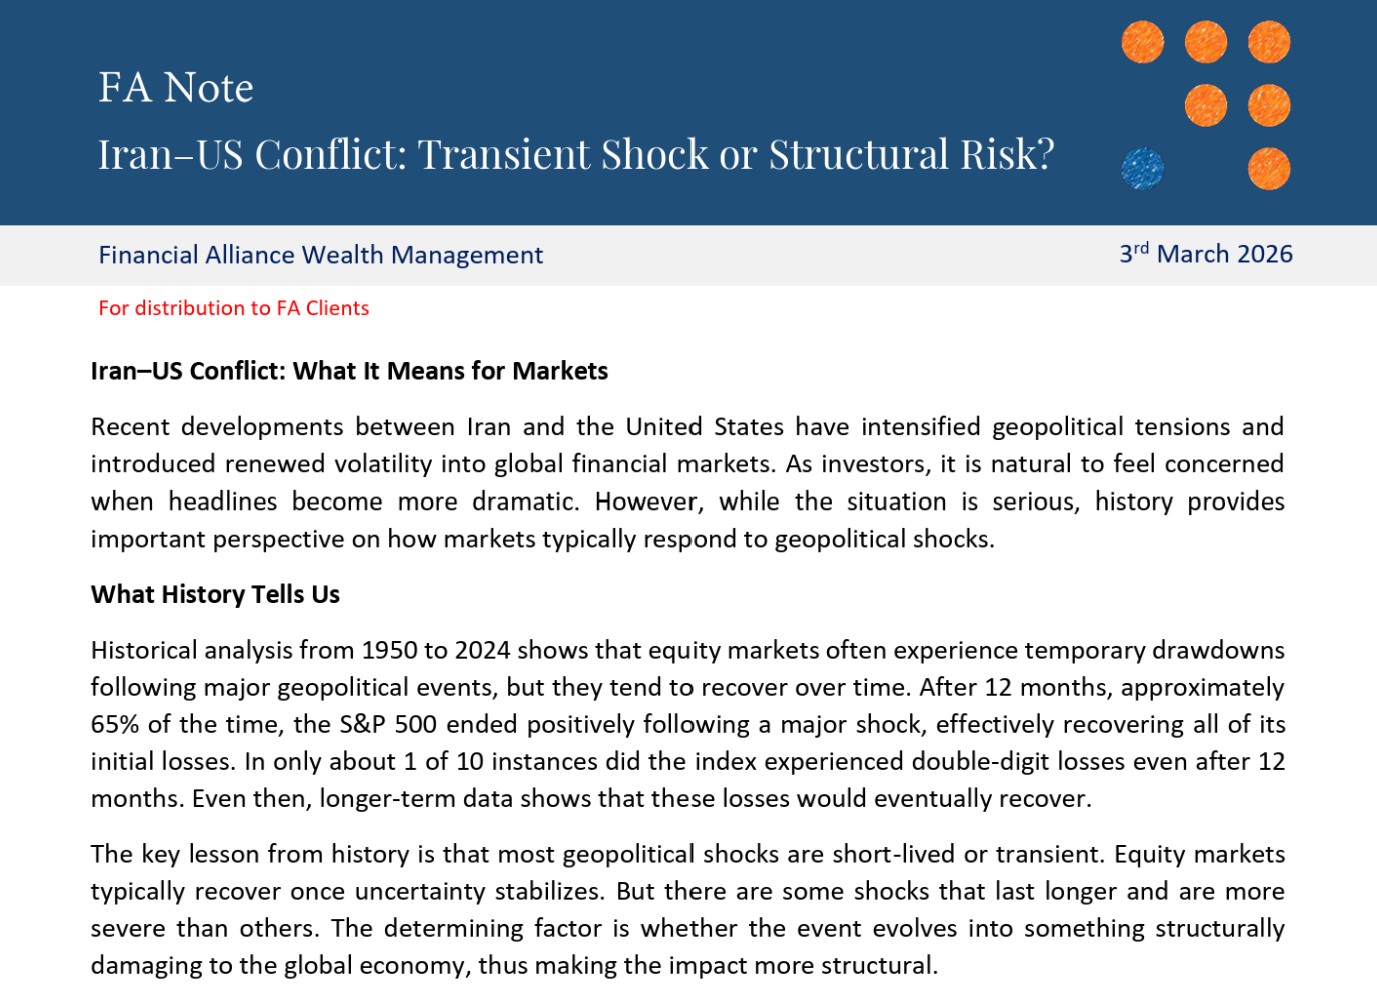Click the paragraph starting "The key lesson from history"
Screen dimensions: 1377x999
click(x=687, y=909)
